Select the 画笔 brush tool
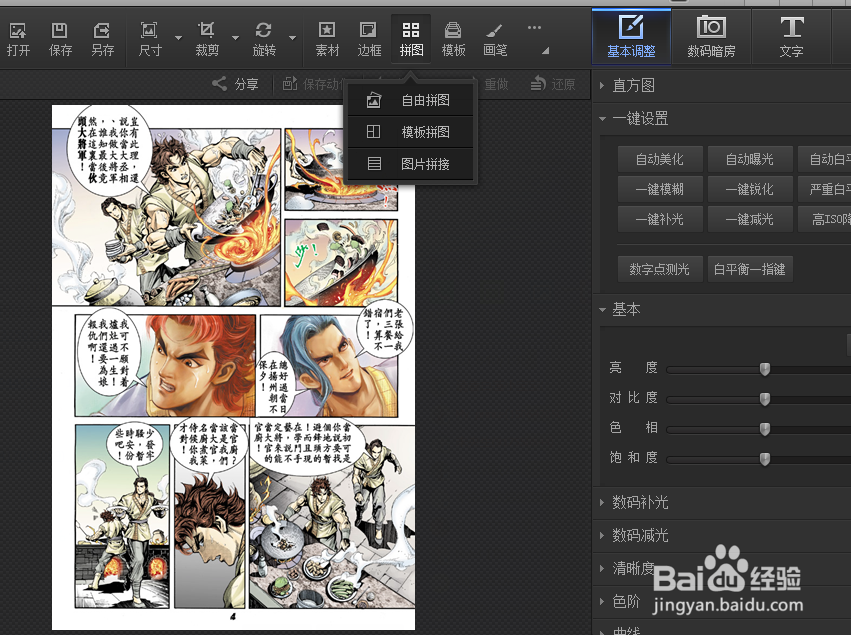 (x=495, y=39)
